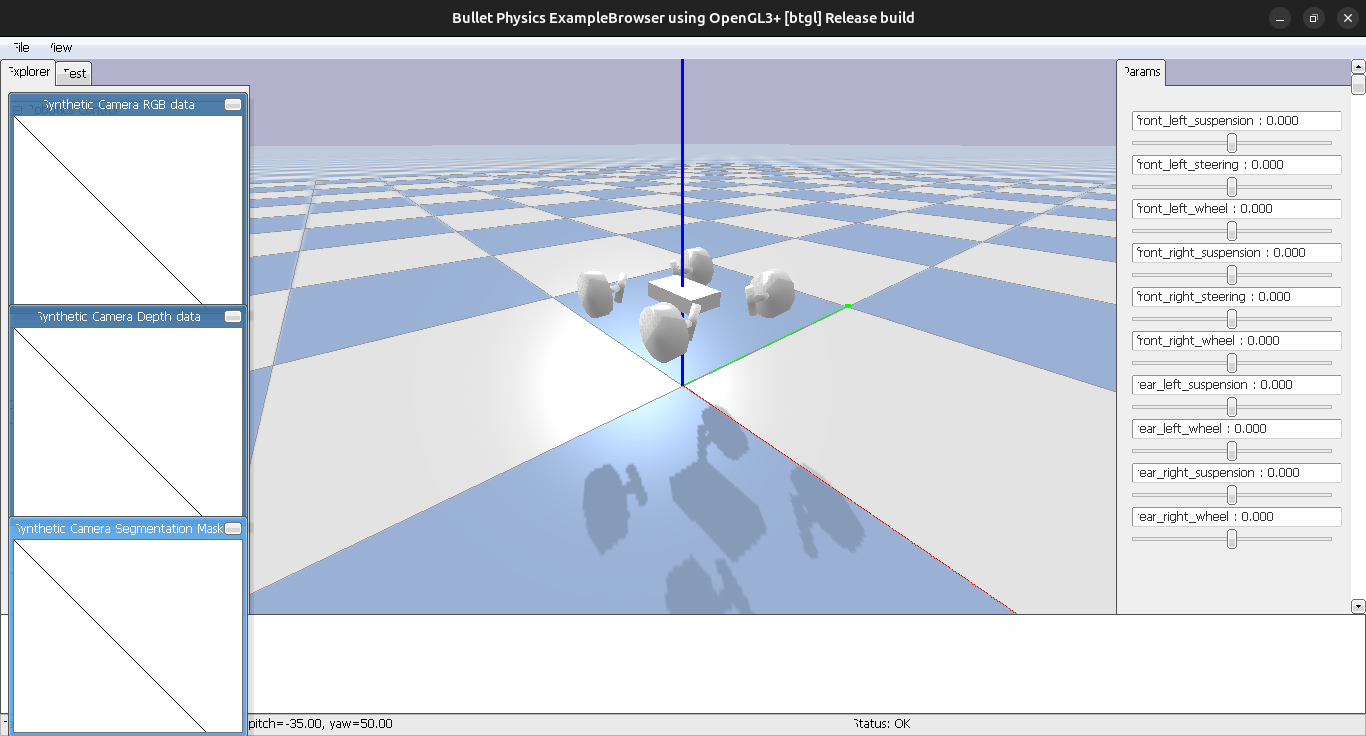Switch to the Test tab

74,73
